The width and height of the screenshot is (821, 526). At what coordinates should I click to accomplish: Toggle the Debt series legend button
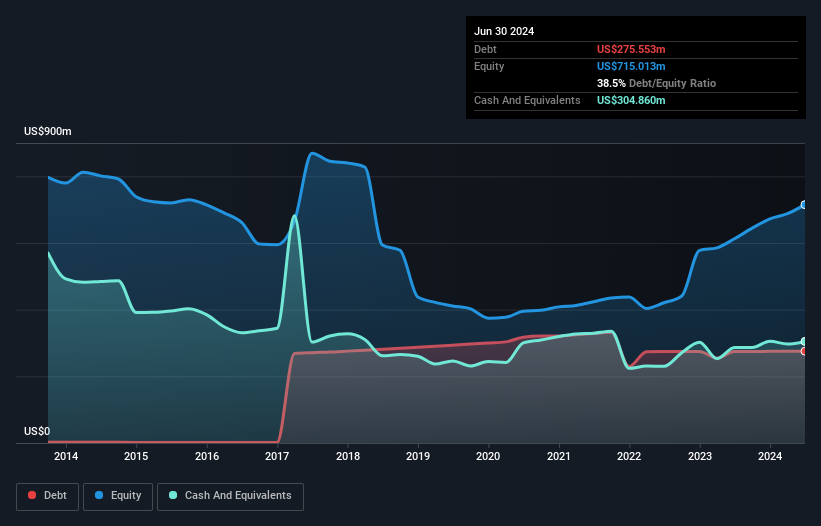(x=48, y=496)
